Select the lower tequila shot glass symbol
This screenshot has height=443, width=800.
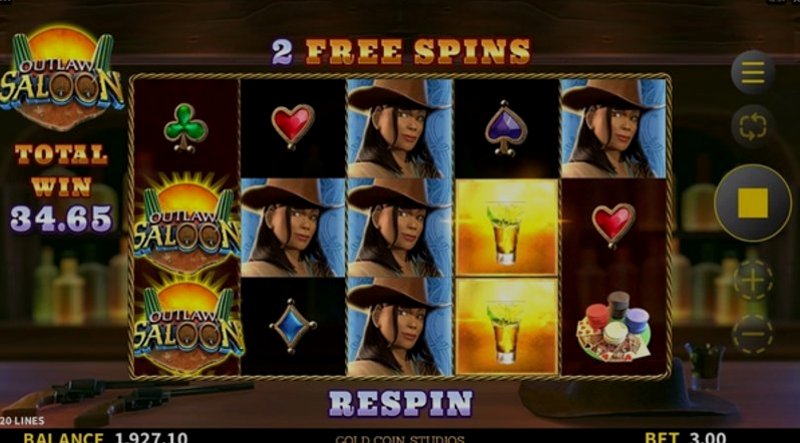506,326
